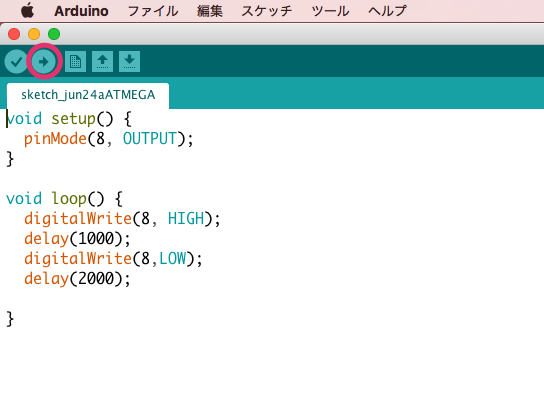544x417 pixels.
Task: Click the delay(2000) line
Action: coord(77,279)
